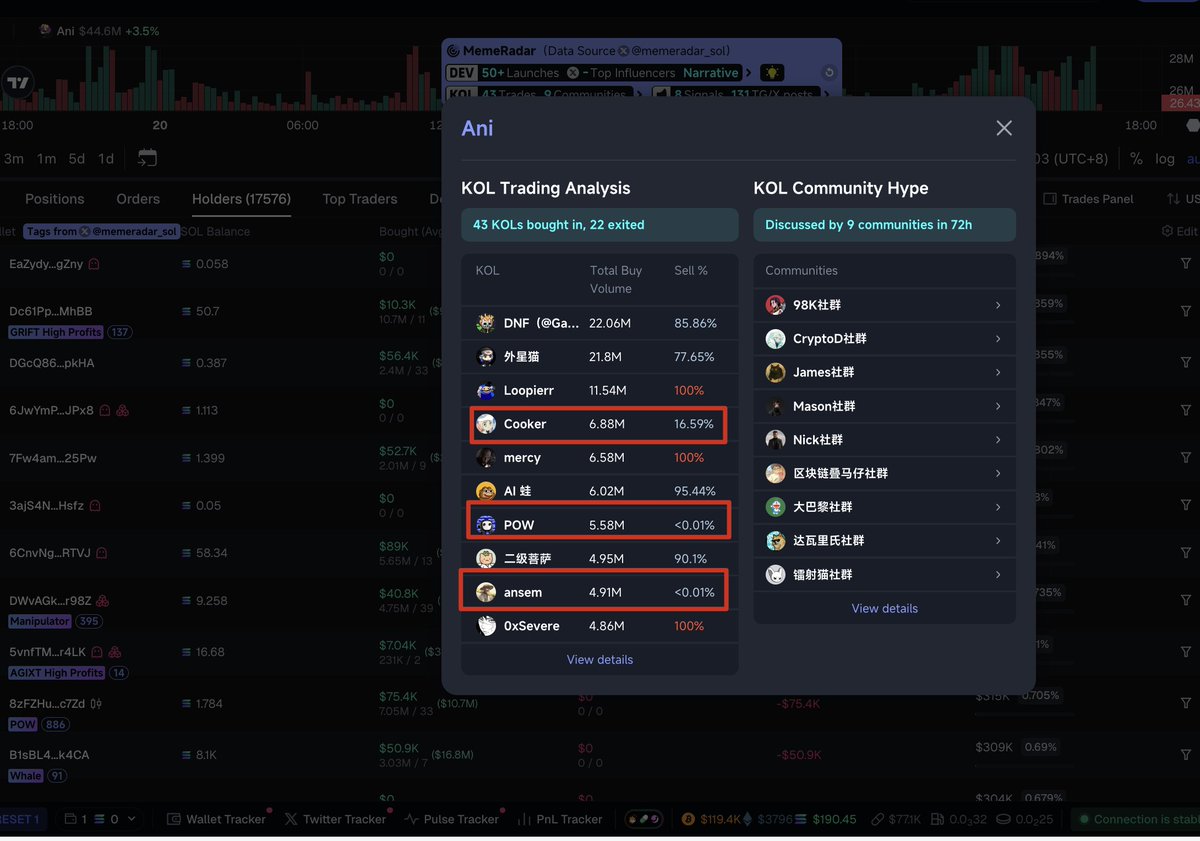Select the 5d chart timeframe
The height and width of the screenshot is (841, 1200).
tap(76, 158)
